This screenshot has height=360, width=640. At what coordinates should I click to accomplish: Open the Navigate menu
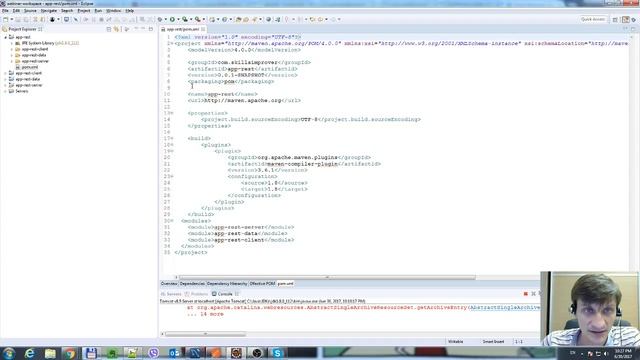coord(49,11)
